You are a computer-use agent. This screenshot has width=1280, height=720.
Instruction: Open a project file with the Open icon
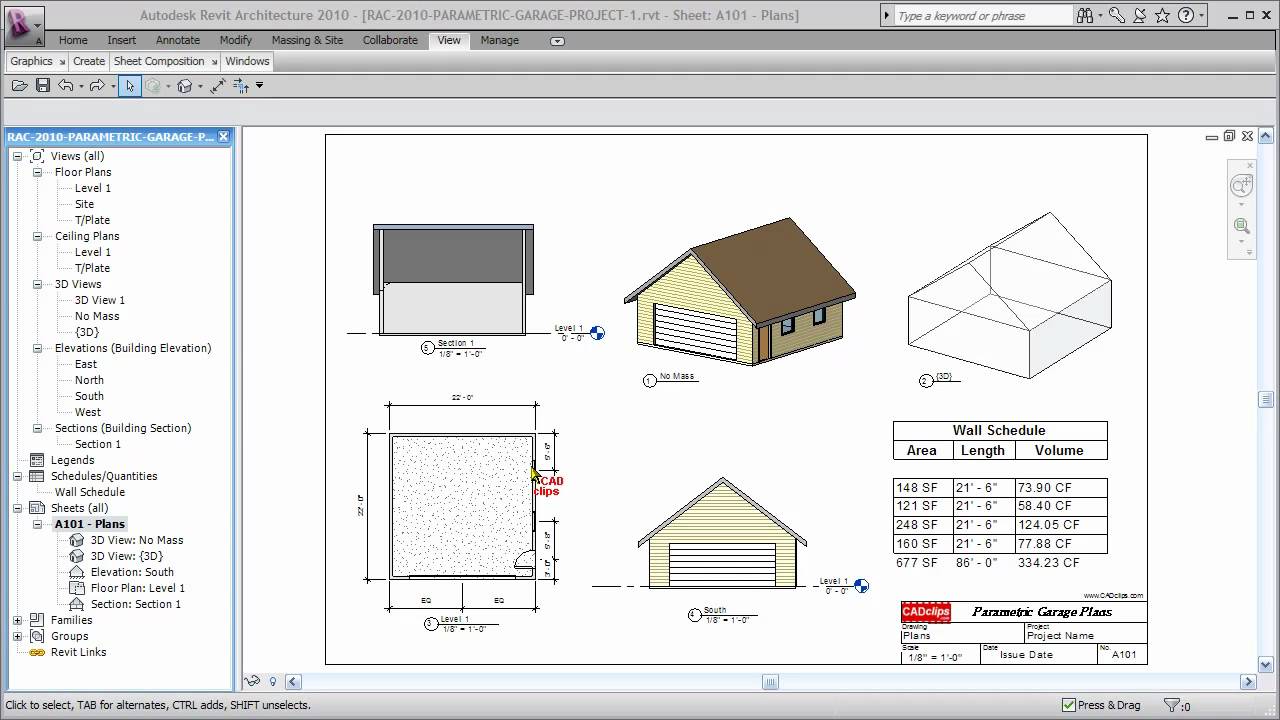point(20,85)
